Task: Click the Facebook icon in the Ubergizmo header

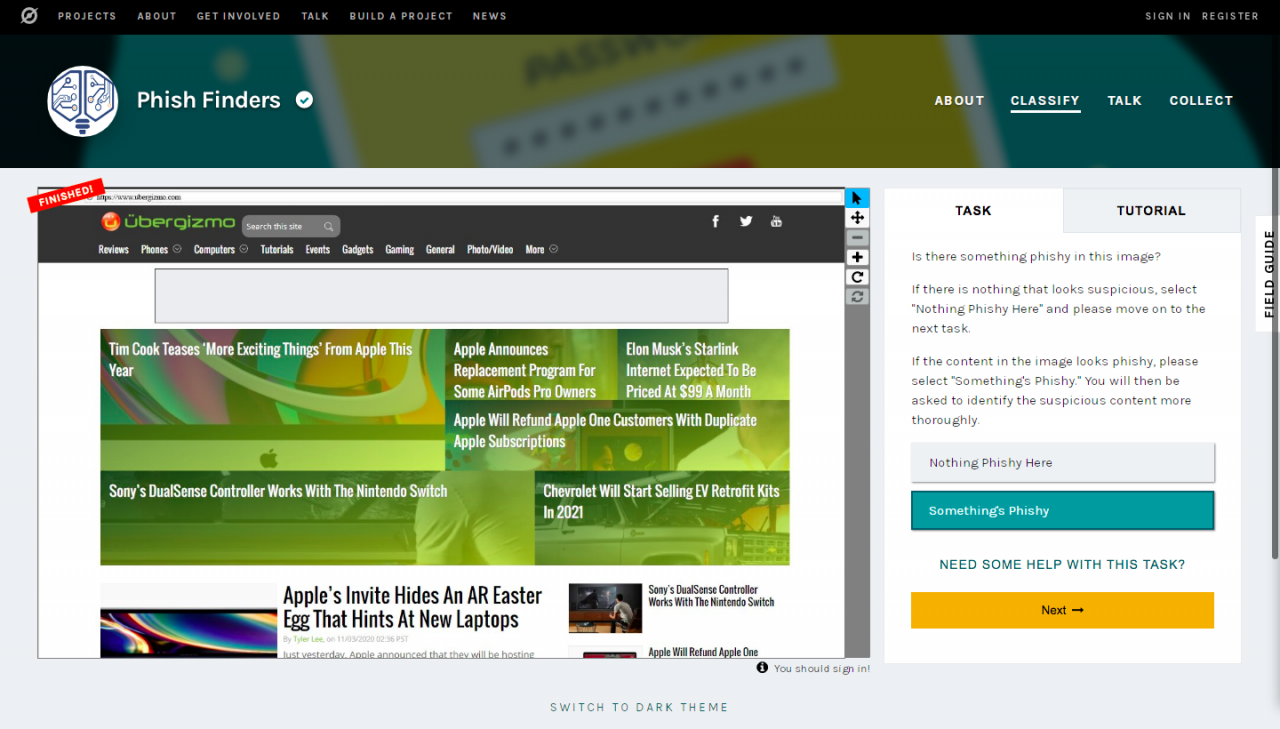Action: pos(716,221)
